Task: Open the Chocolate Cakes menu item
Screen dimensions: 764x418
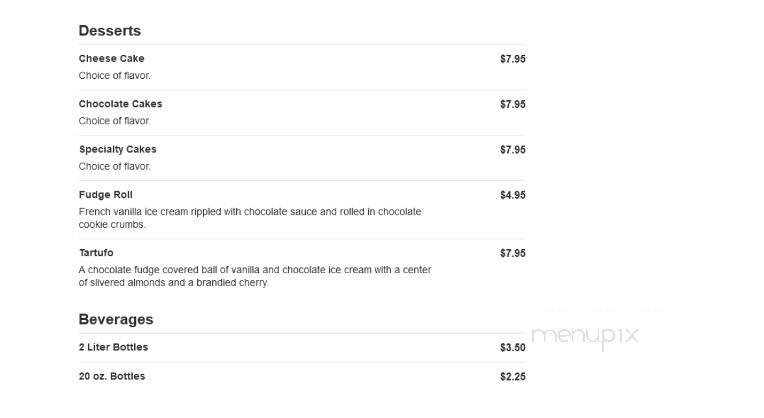Action: click(x=120, y=104)
